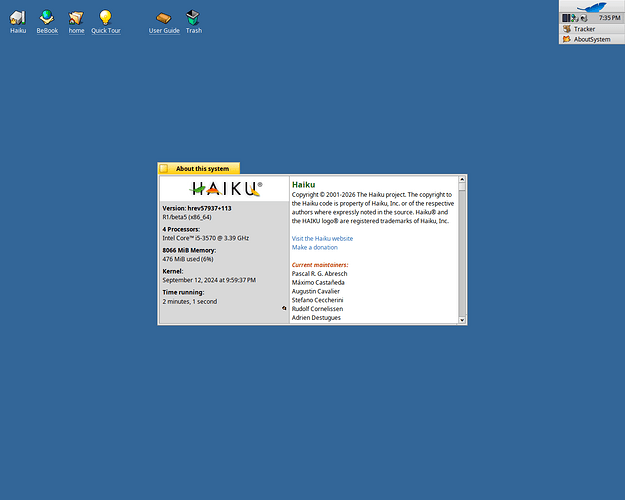625x500 pixels.
Task: Click the name Máximo Castañeda
Action: coord(318,282)
